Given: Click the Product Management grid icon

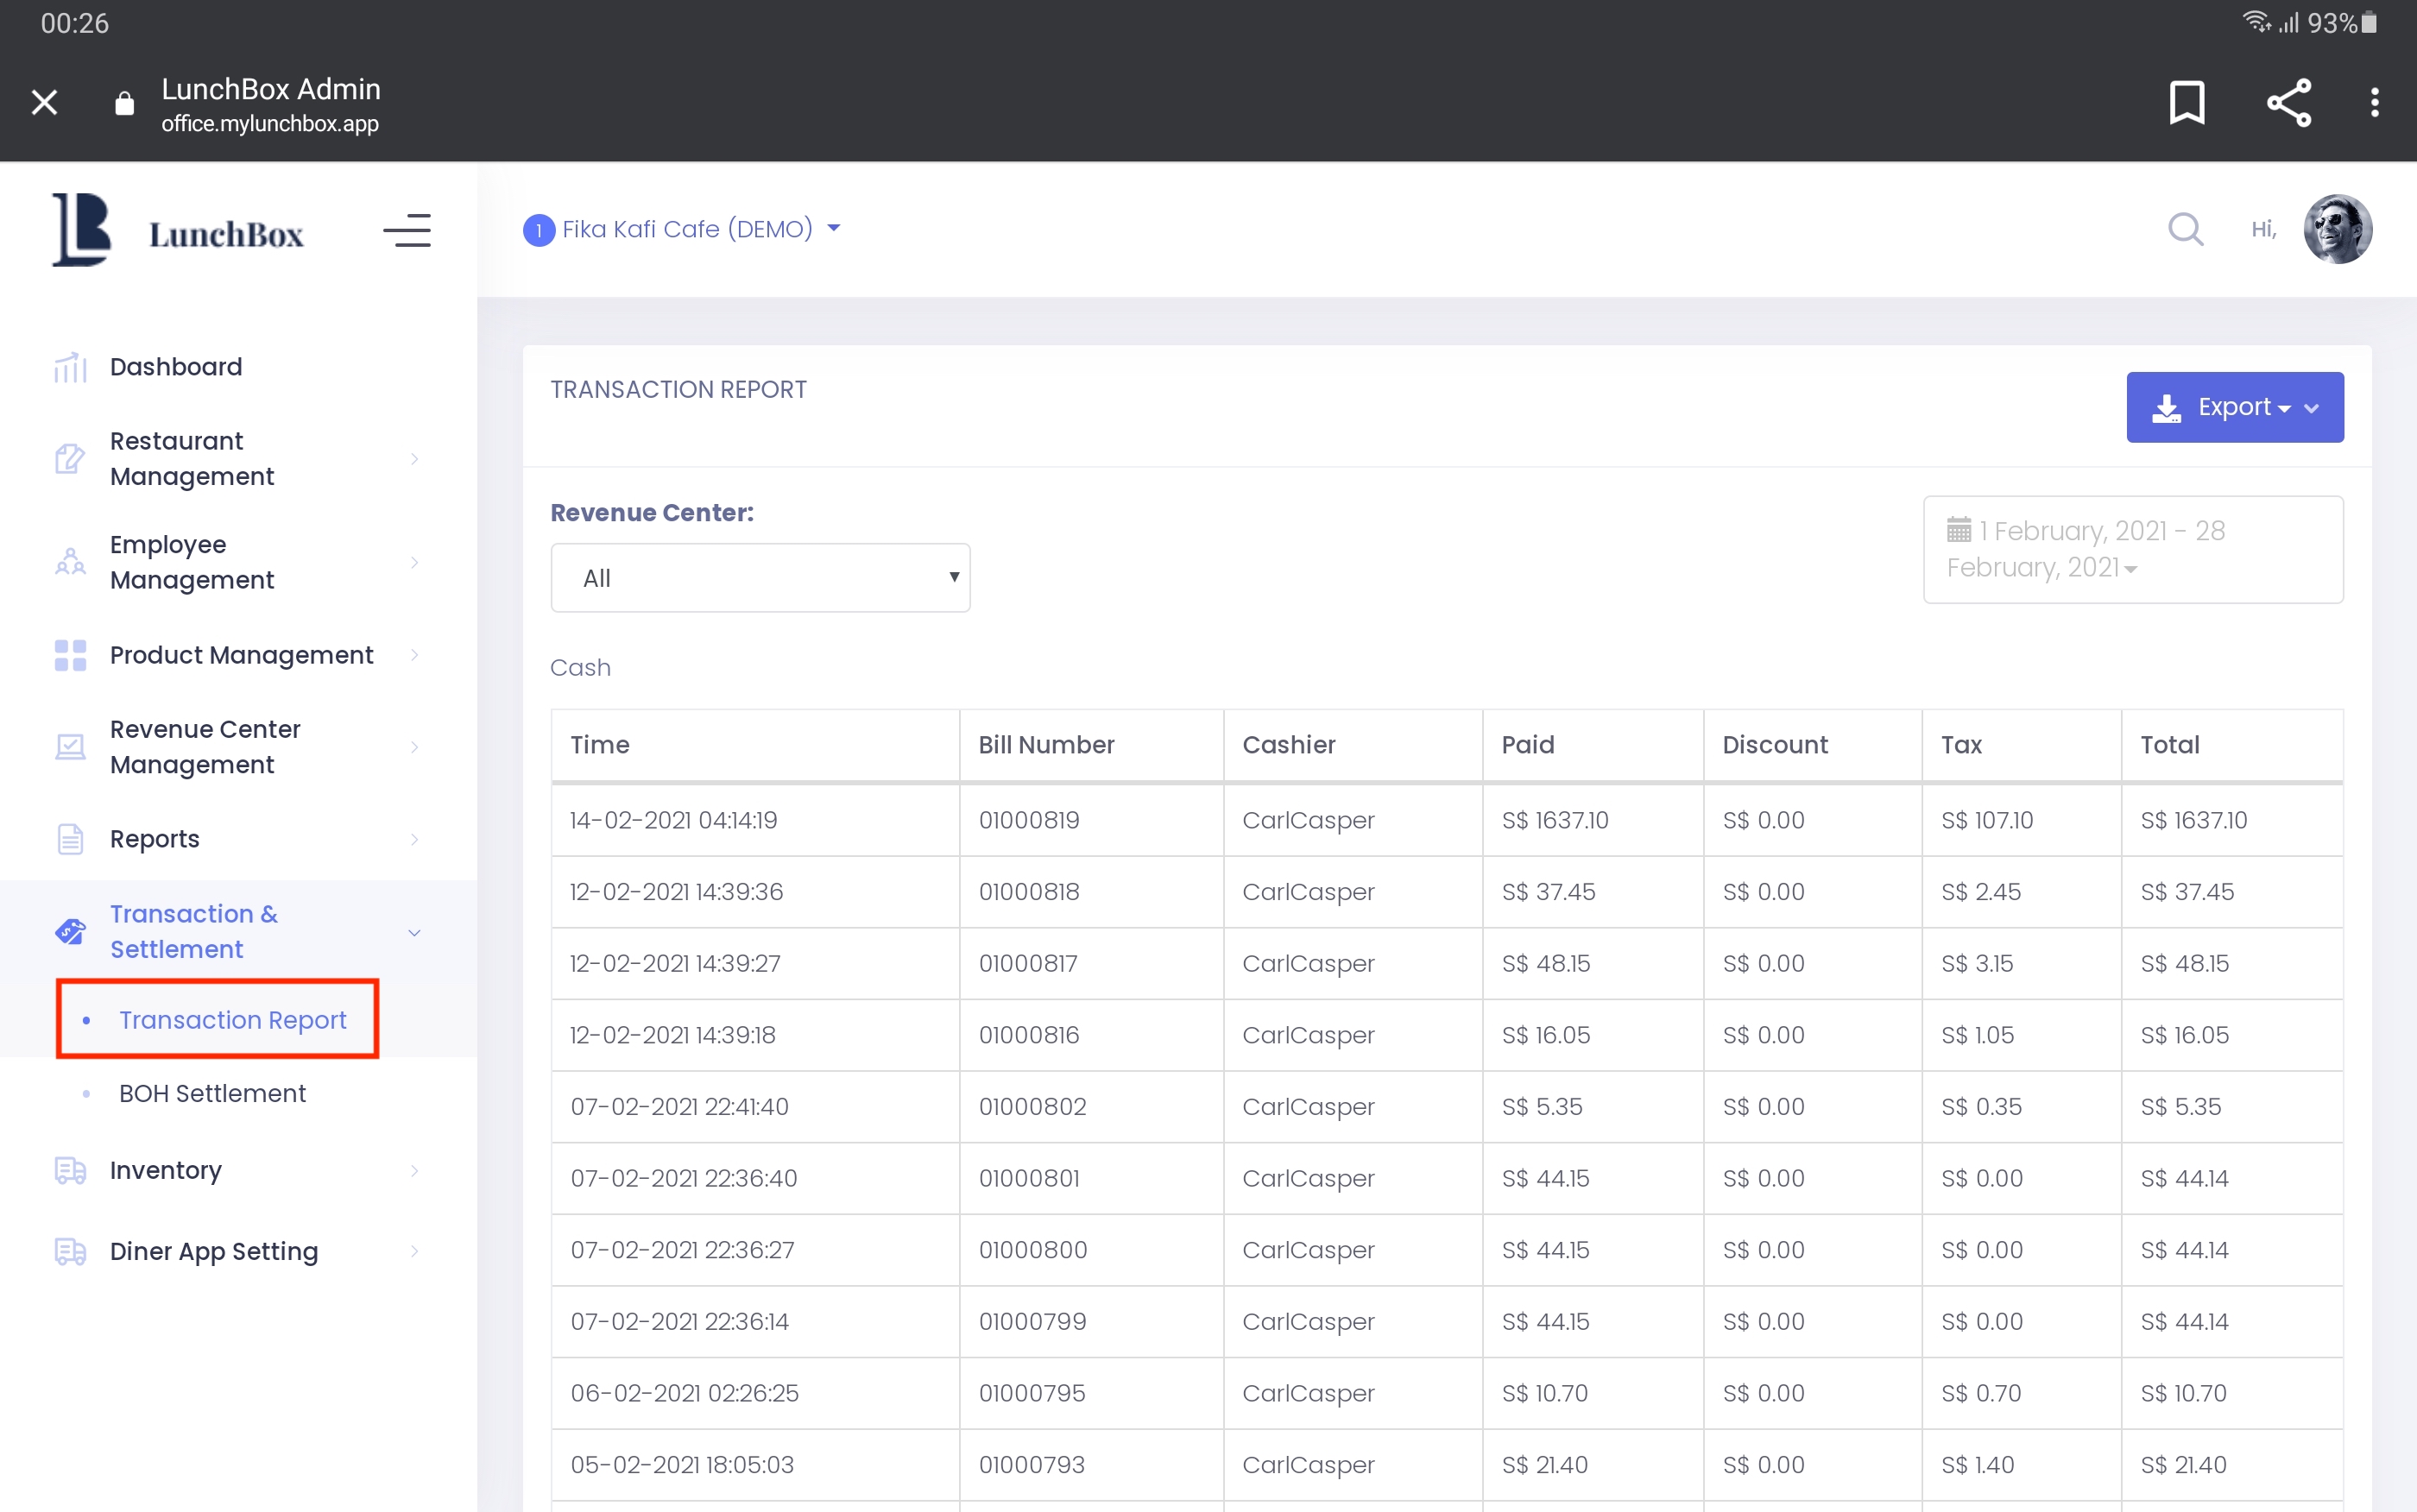Looking at the screenshot, I should pyautogui.click(x=70, y=655).
